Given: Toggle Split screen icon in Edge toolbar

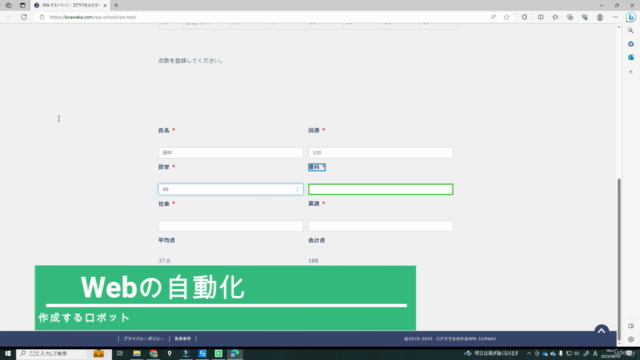Looking at the screenshot, I should [x=540, y=17].
